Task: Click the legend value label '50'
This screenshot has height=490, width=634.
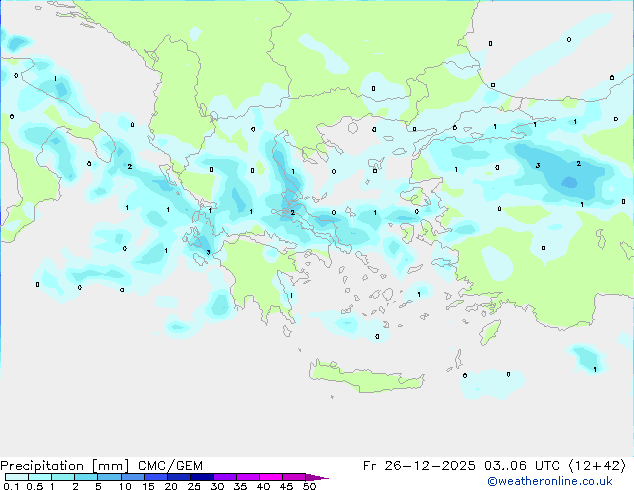Action: [x=309, y=486]
